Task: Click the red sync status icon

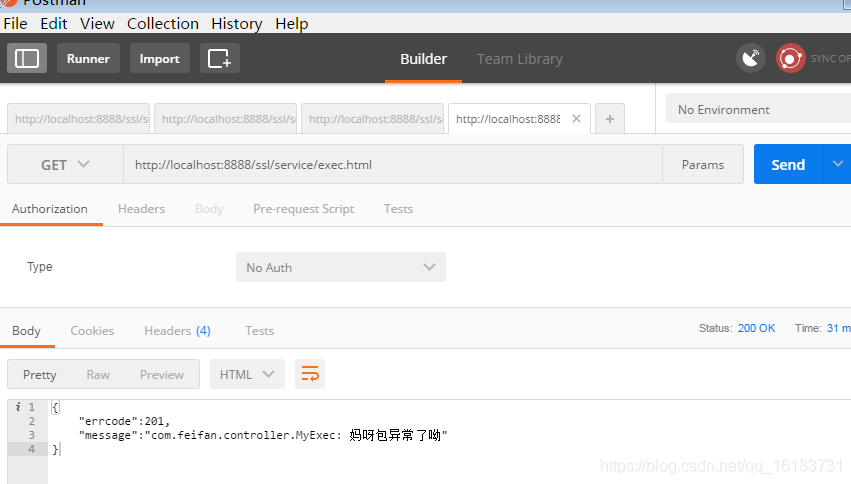Action: [x=790, y=58]
